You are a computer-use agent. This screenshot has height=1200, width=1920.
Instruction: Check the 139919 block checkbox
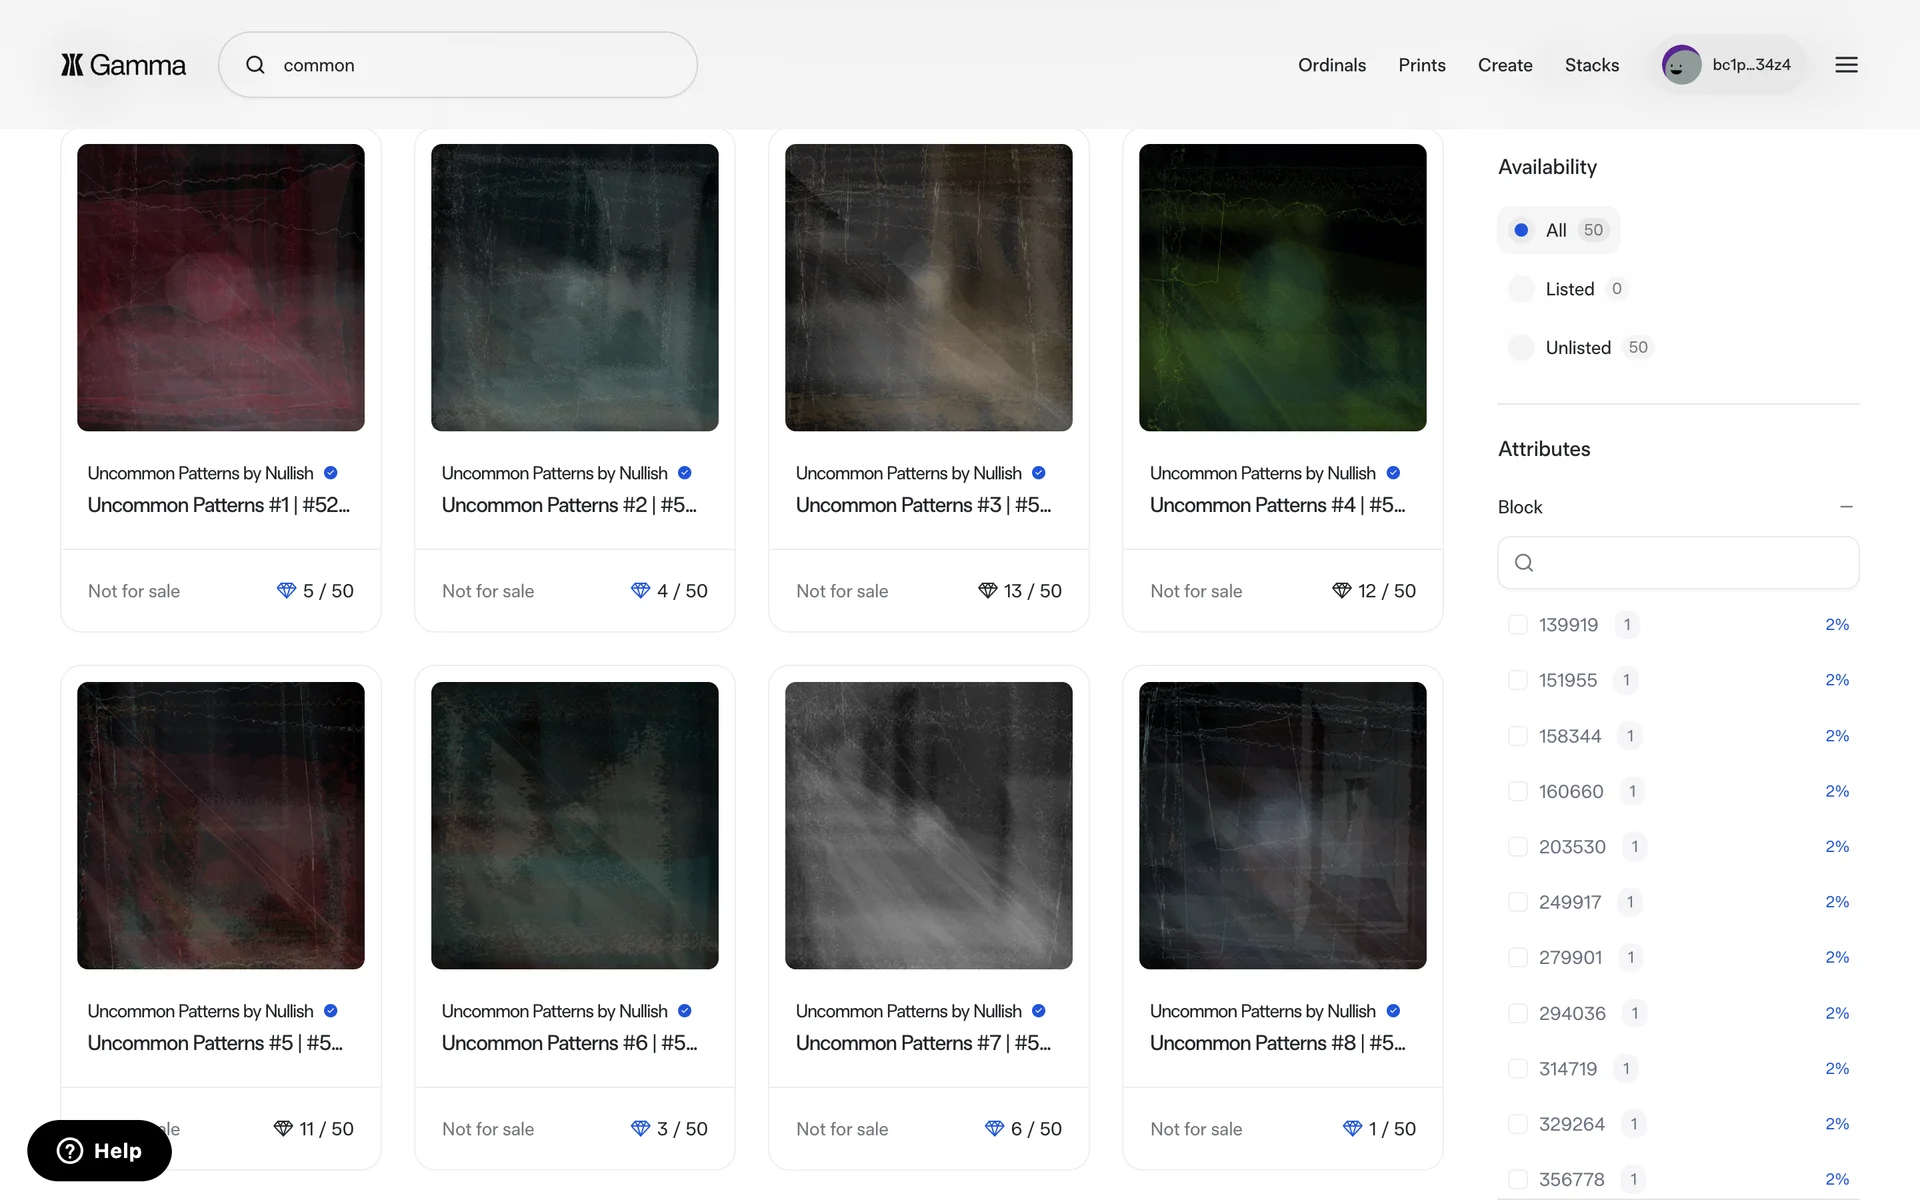tap(1517, 625)
